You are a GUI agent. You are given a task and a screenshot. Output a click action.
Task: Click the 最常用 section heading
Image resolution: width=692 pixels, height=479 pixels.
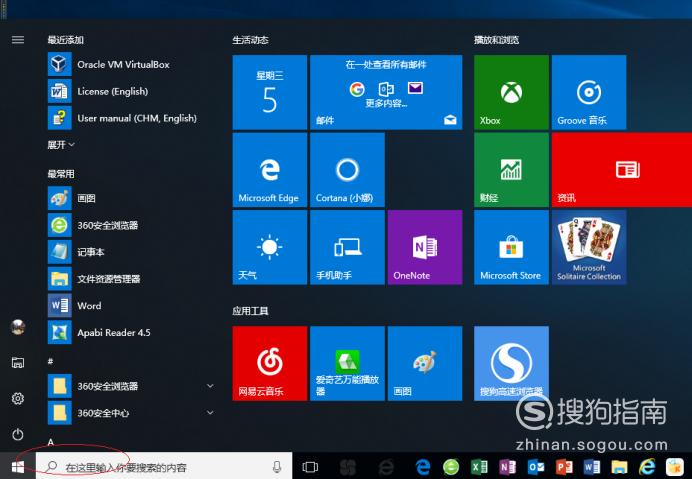tap(61, 174)
